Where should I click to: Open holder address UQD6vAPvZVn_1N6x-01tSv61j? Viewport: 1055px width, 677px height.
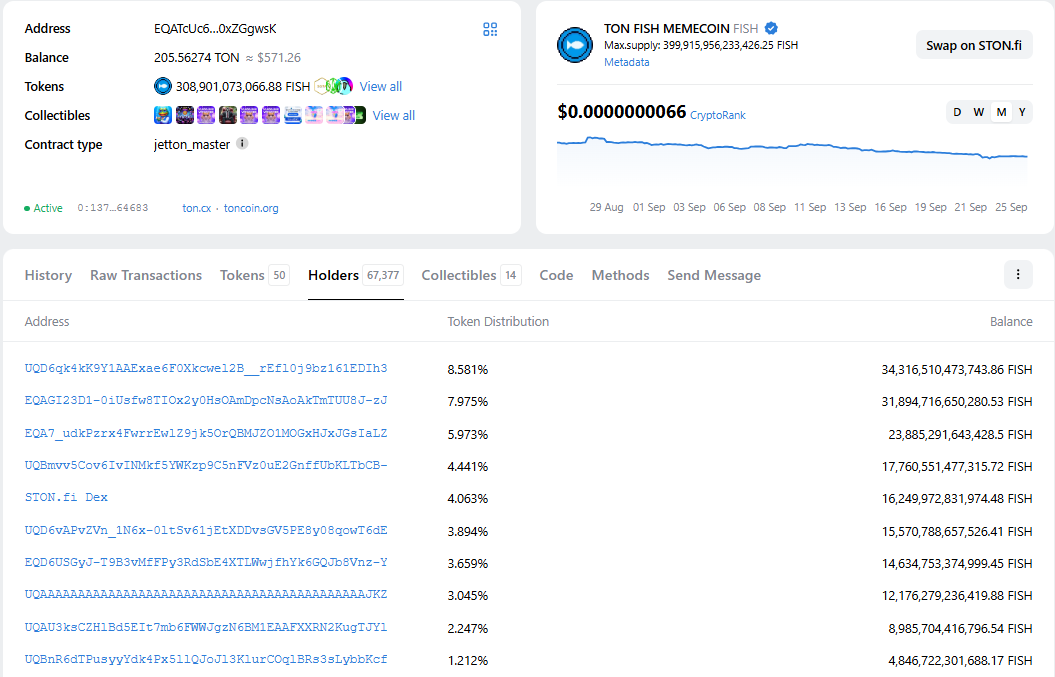pyautogui.click(x=206, y=530)
